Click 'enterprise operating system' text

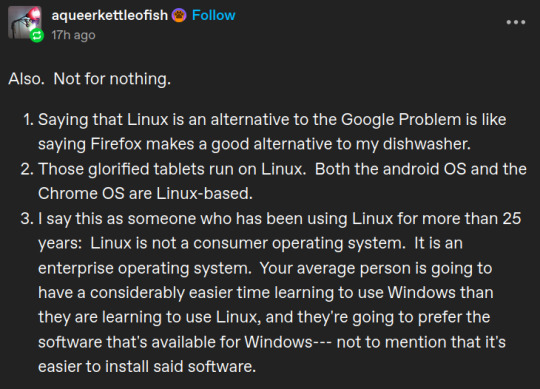pyautogui.click(x=143, y=269)
